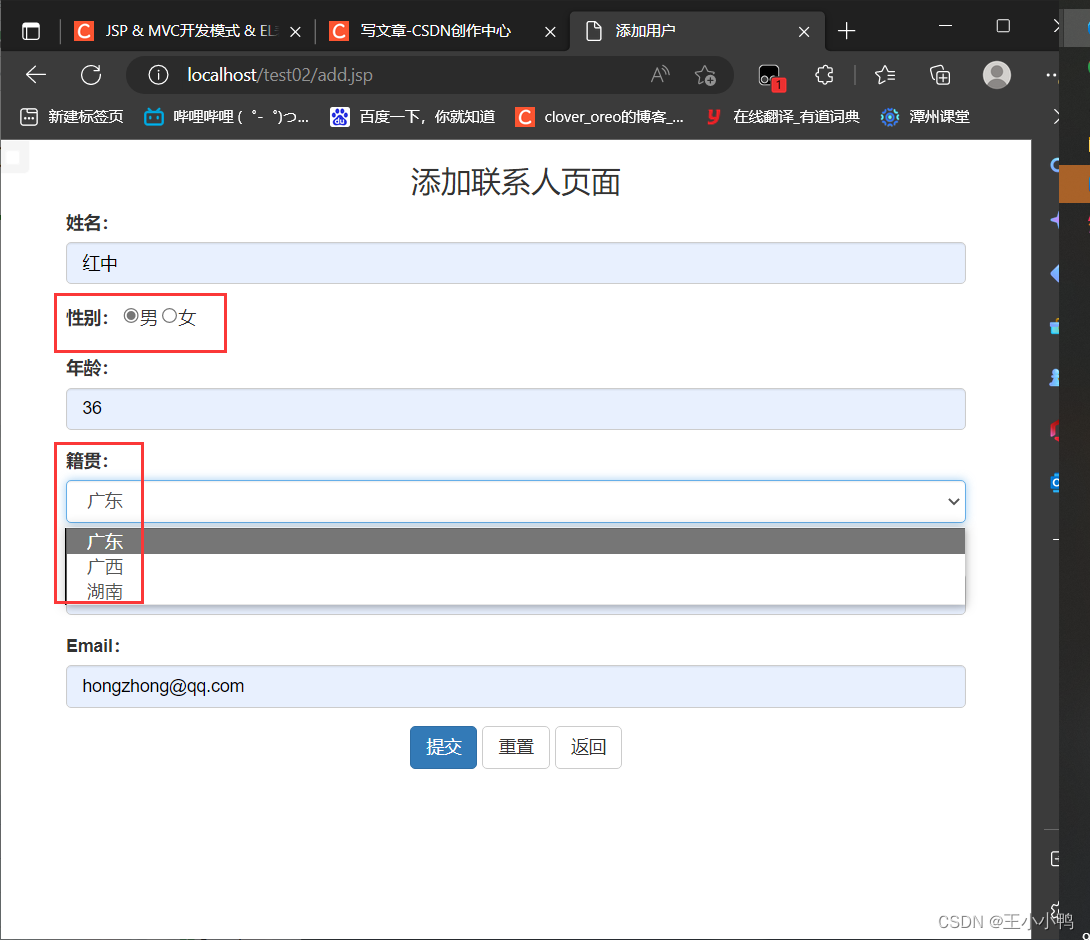Select the 女 radio button

pos(170,316)
